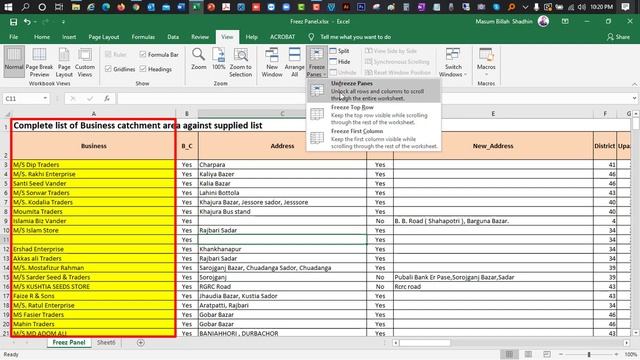
Task: Click the Save icon in quick access toolbar
Action: 13,22
